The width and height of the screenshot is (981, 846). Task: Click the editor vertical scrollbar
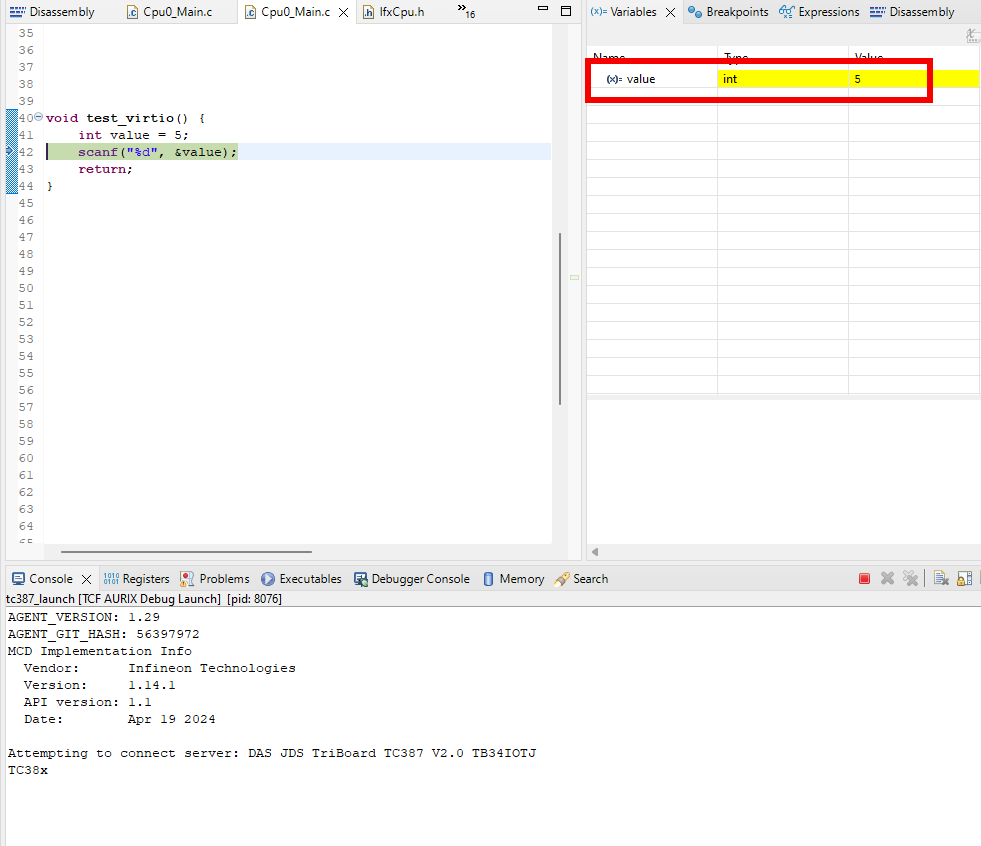(560, 318)
